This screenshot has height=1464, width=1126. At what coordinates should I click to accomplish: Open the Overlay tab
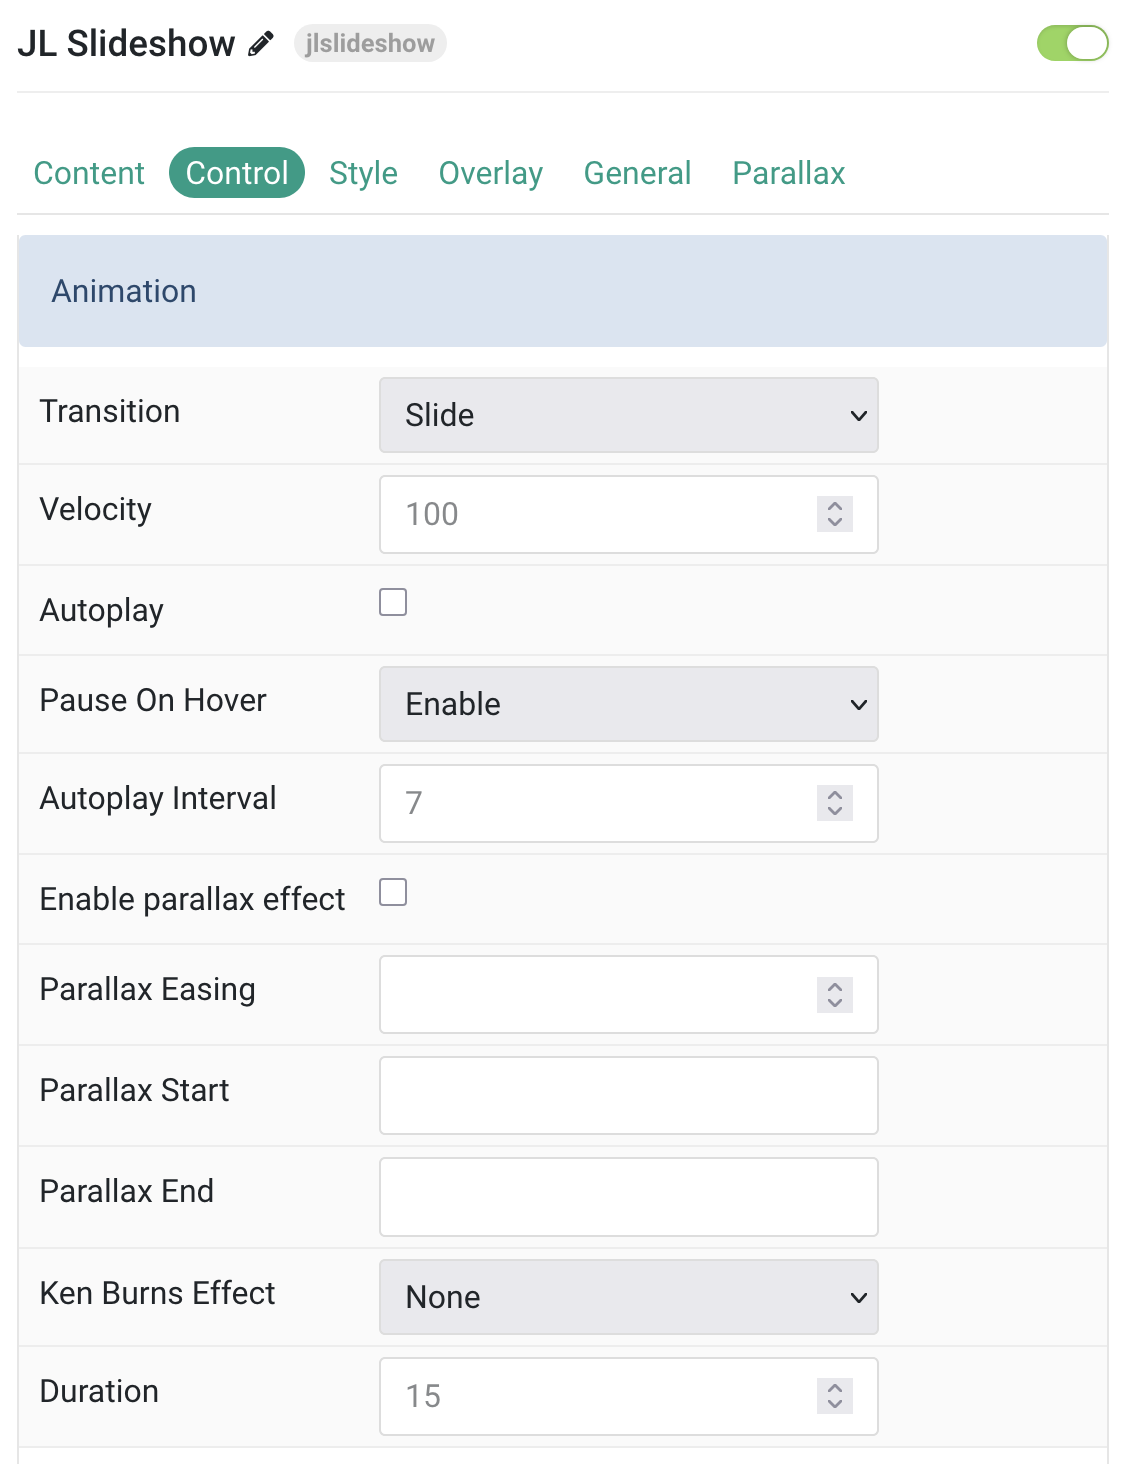[491, 173]
